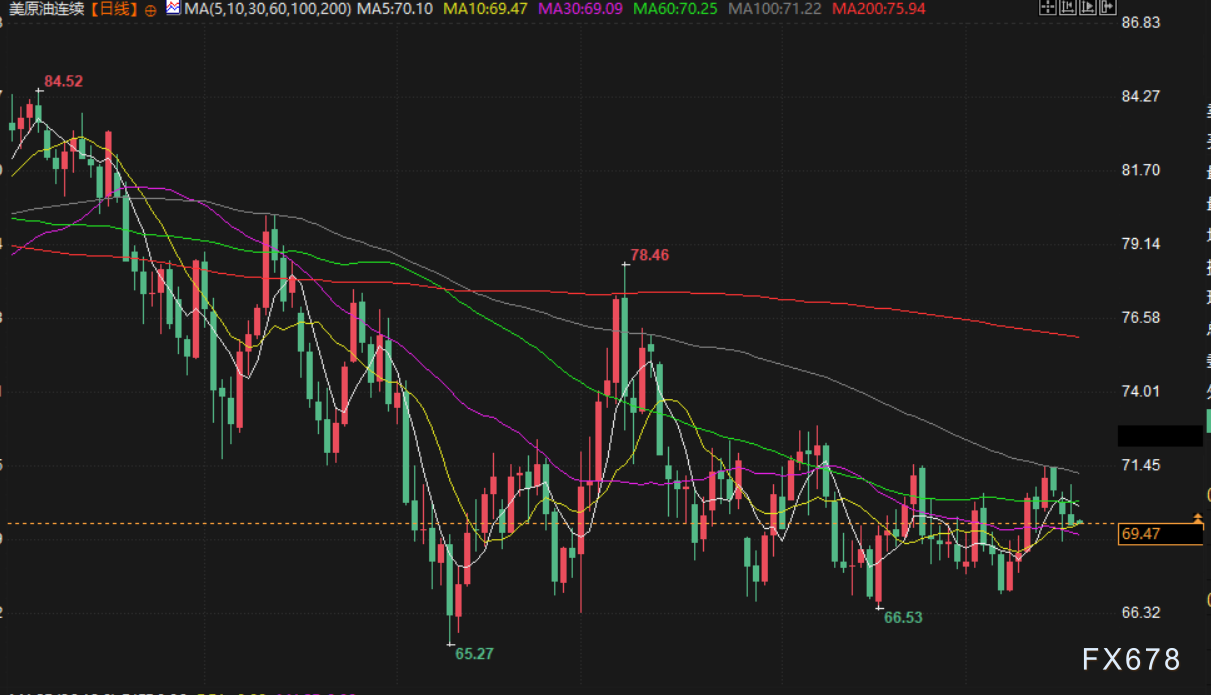Click the 78.46 peak price marker
This screenshot has width=1211, height=695.
point(650,255)
